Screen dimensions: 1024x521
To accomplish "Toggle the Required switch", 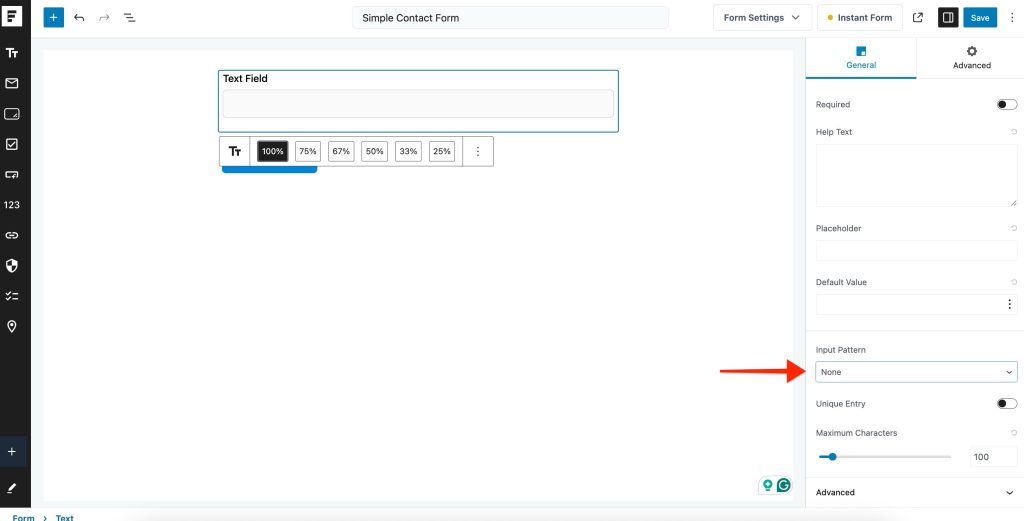I will [1007, 104].
